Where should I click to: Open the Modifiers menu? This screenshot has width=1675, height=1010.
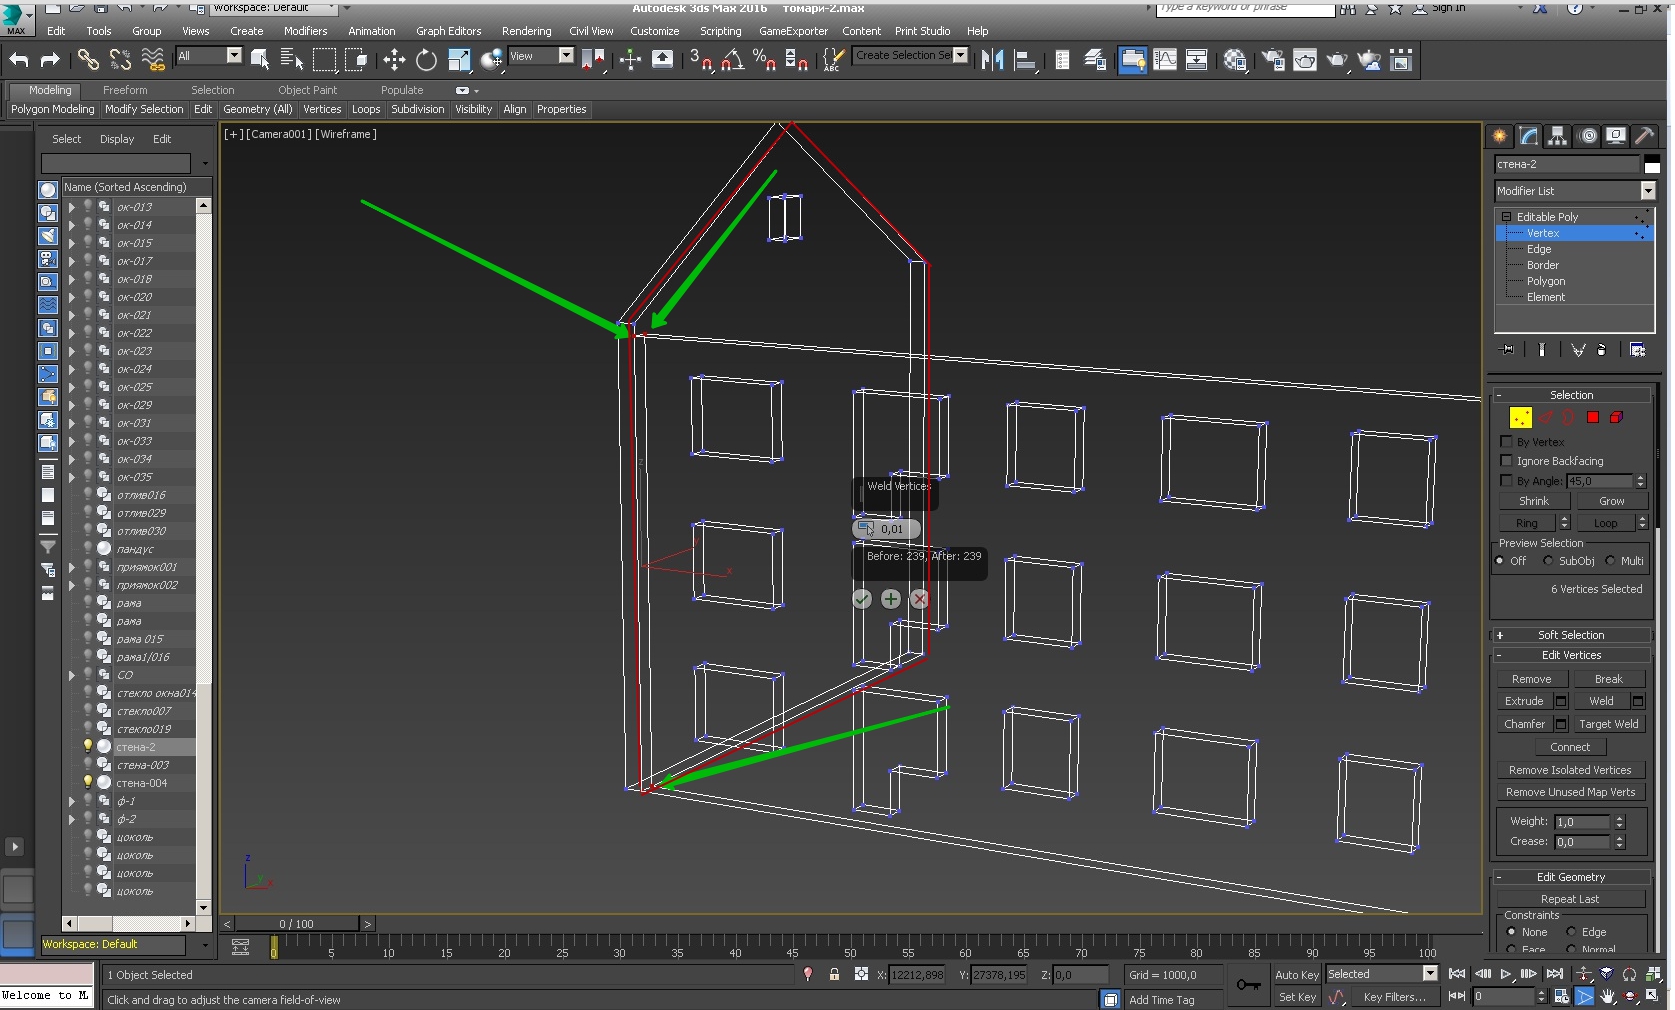coord(305,31)
